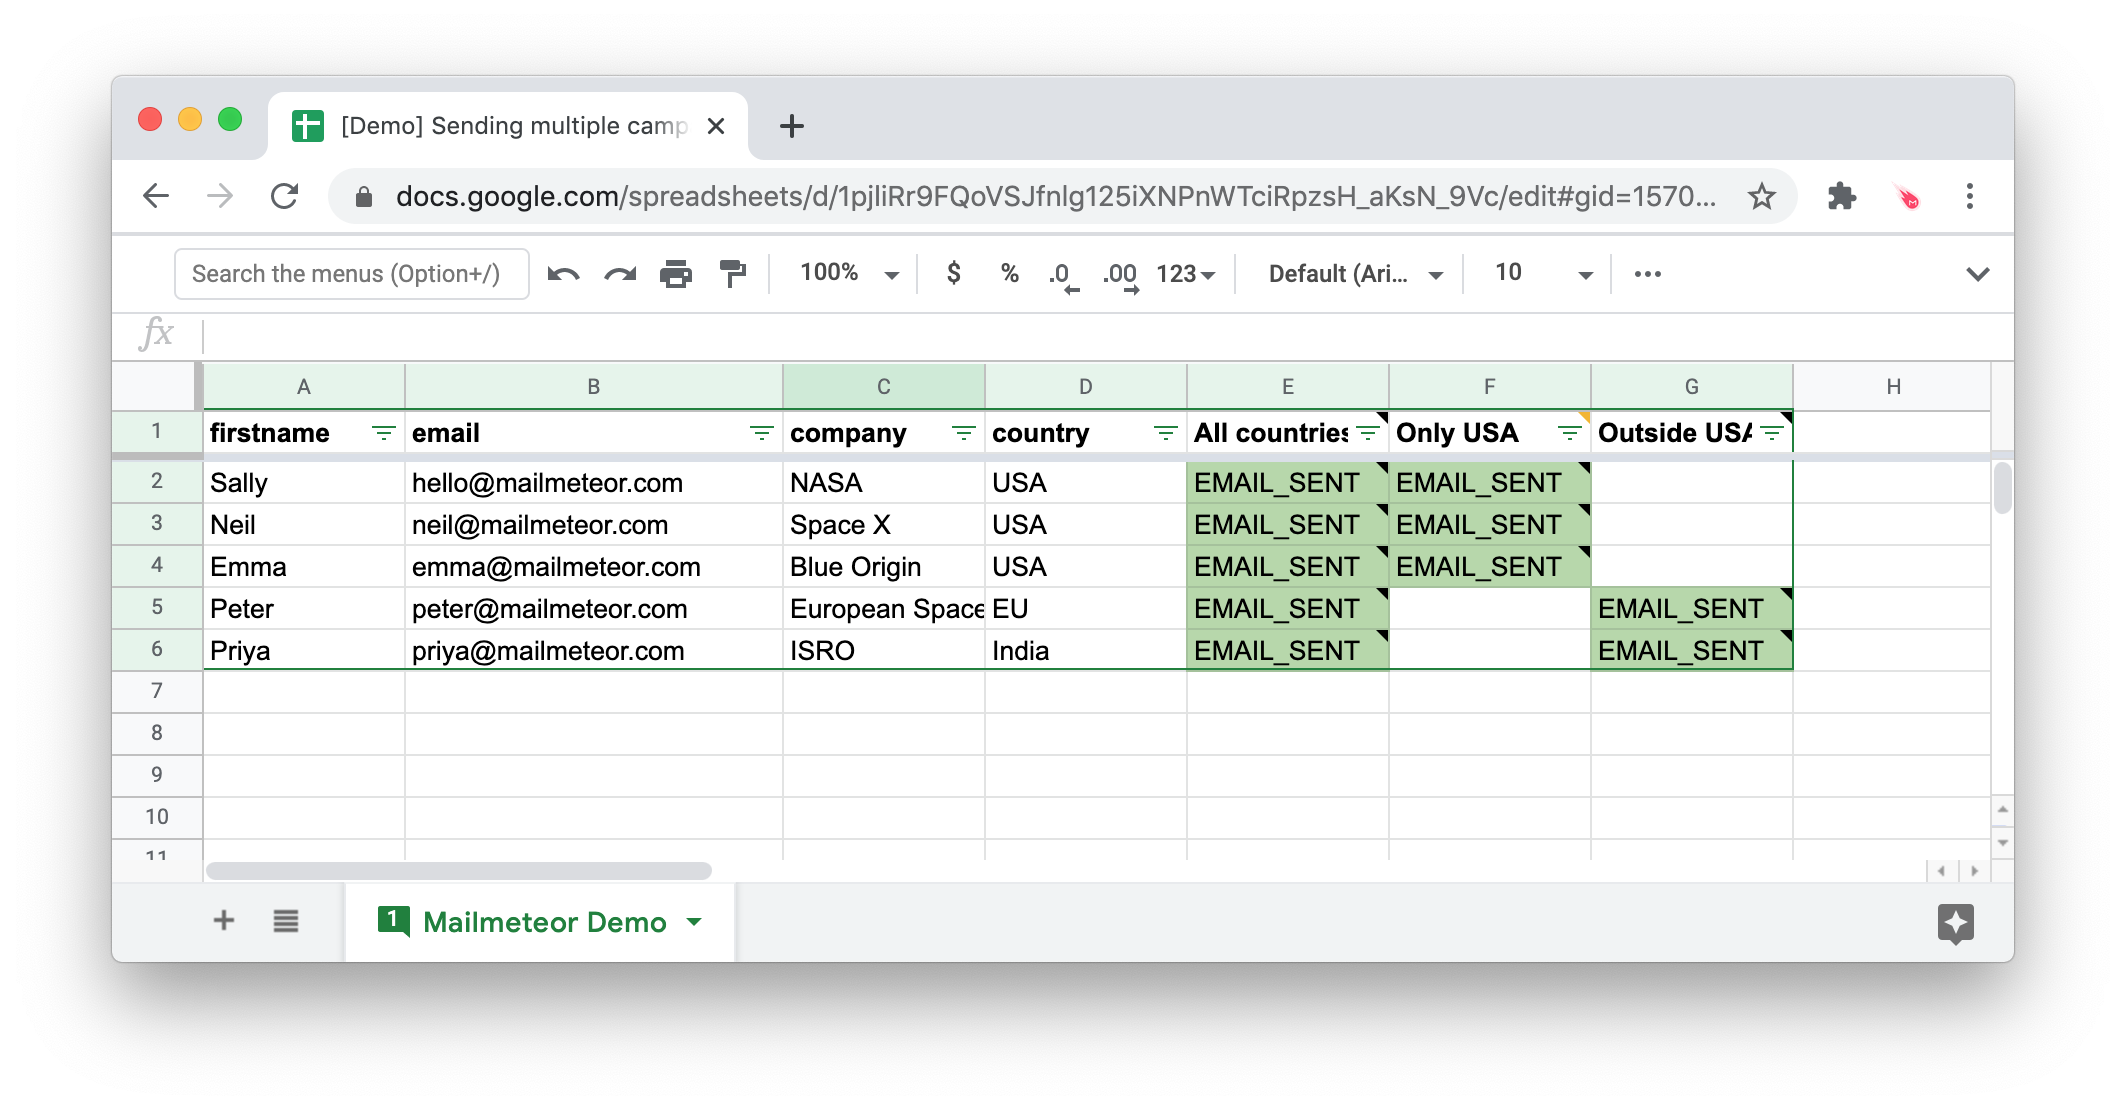
Task: Expand the collapsed menus chevron
Action: [x=1978, y=274]
